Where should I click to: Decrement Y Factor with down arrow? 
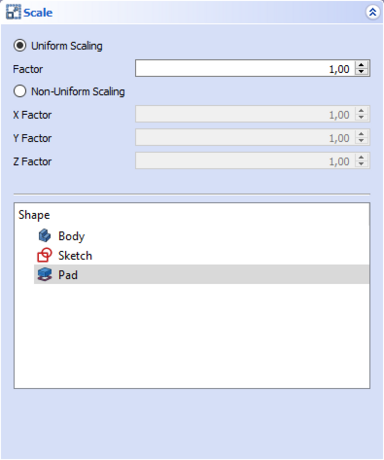(x=361, y=141)
